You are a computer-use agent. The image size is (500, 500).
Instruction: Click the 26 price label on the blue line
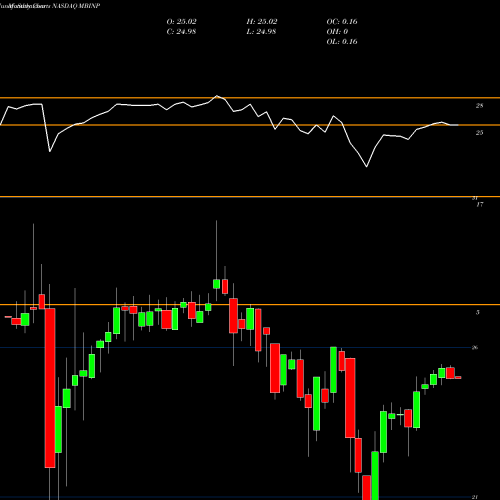tap(475, 348)
